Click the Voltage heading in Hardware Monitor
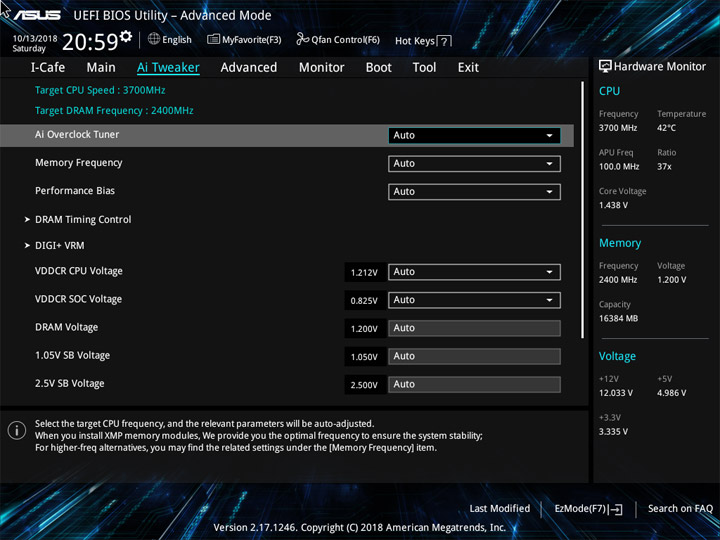720x540 pixels. [x=617, y=356]
